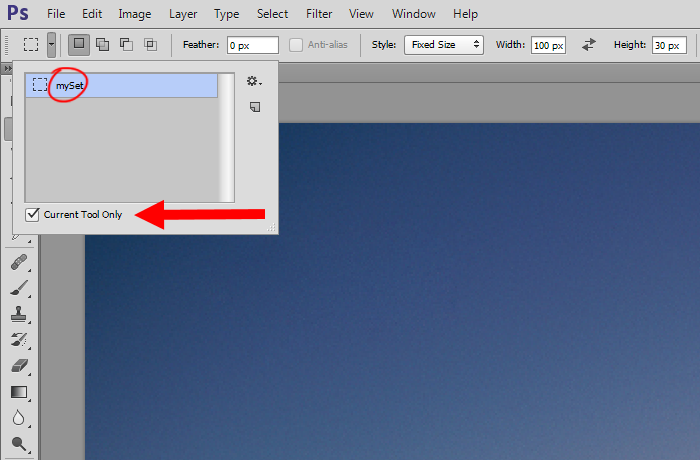This screenshot has height=460, width=700.
Task: Click the Feather label
Action: click(x=201, y=45)
